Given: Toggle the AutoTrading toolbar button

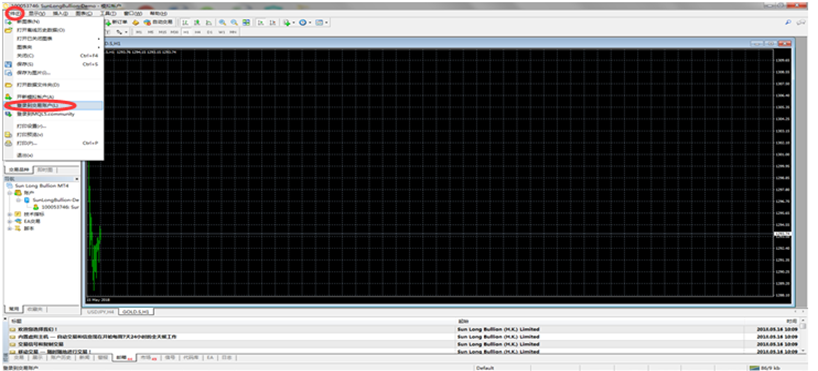Looking at the screenshot, I should pyautogui.click(x=158, y=22).
